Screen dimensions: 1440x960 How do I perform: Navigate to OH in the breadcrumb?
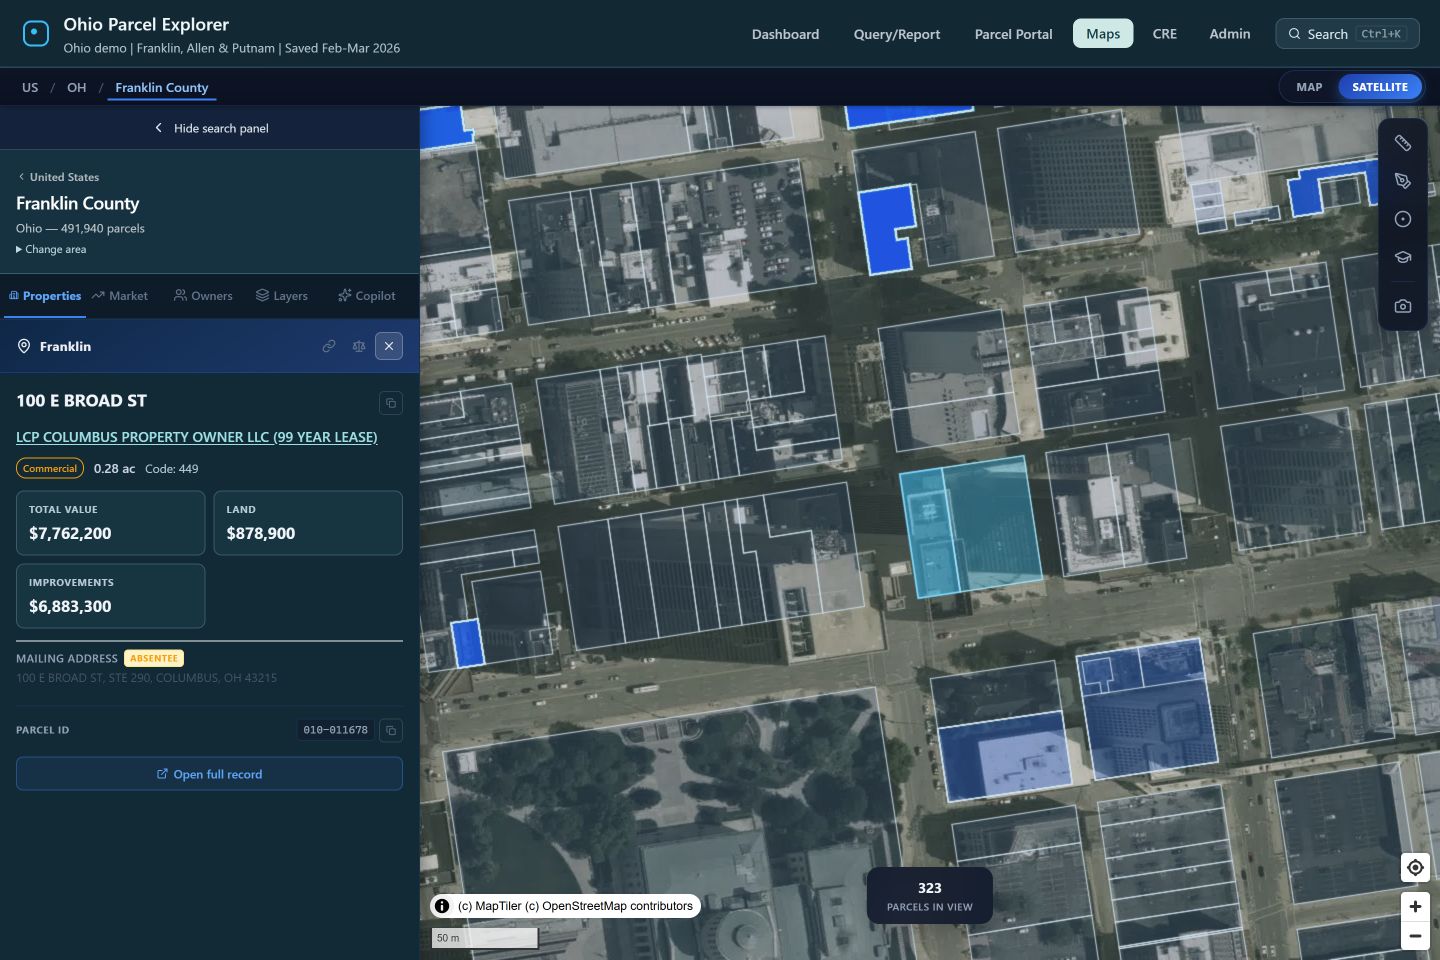(x=77, y=88)
